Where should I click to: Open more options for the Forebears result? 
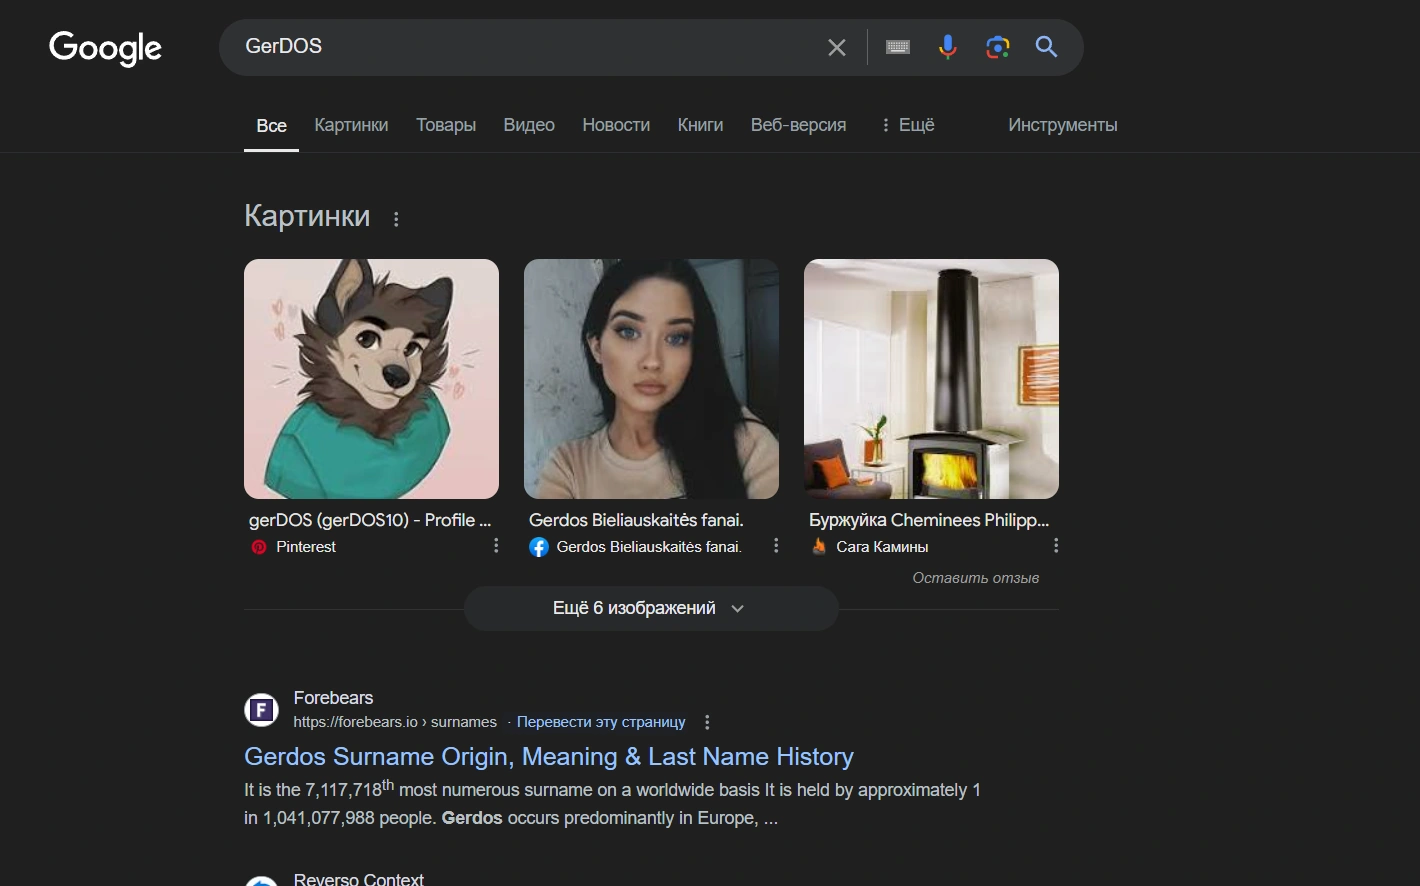[707, 722]
